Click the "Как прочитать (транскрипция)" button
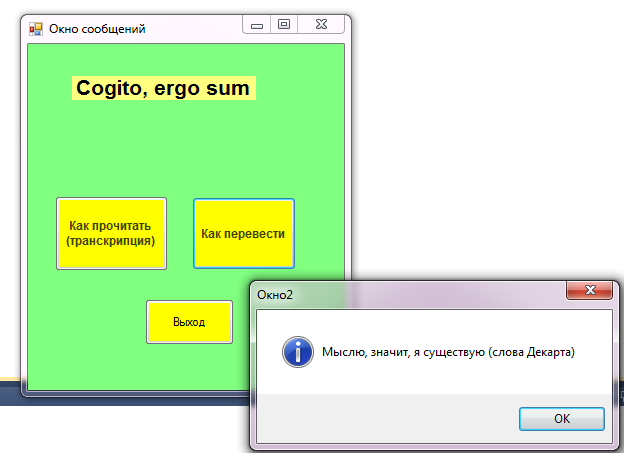This screenshot has width=624, height=453. pyautogui.click(x=111, y=233)
